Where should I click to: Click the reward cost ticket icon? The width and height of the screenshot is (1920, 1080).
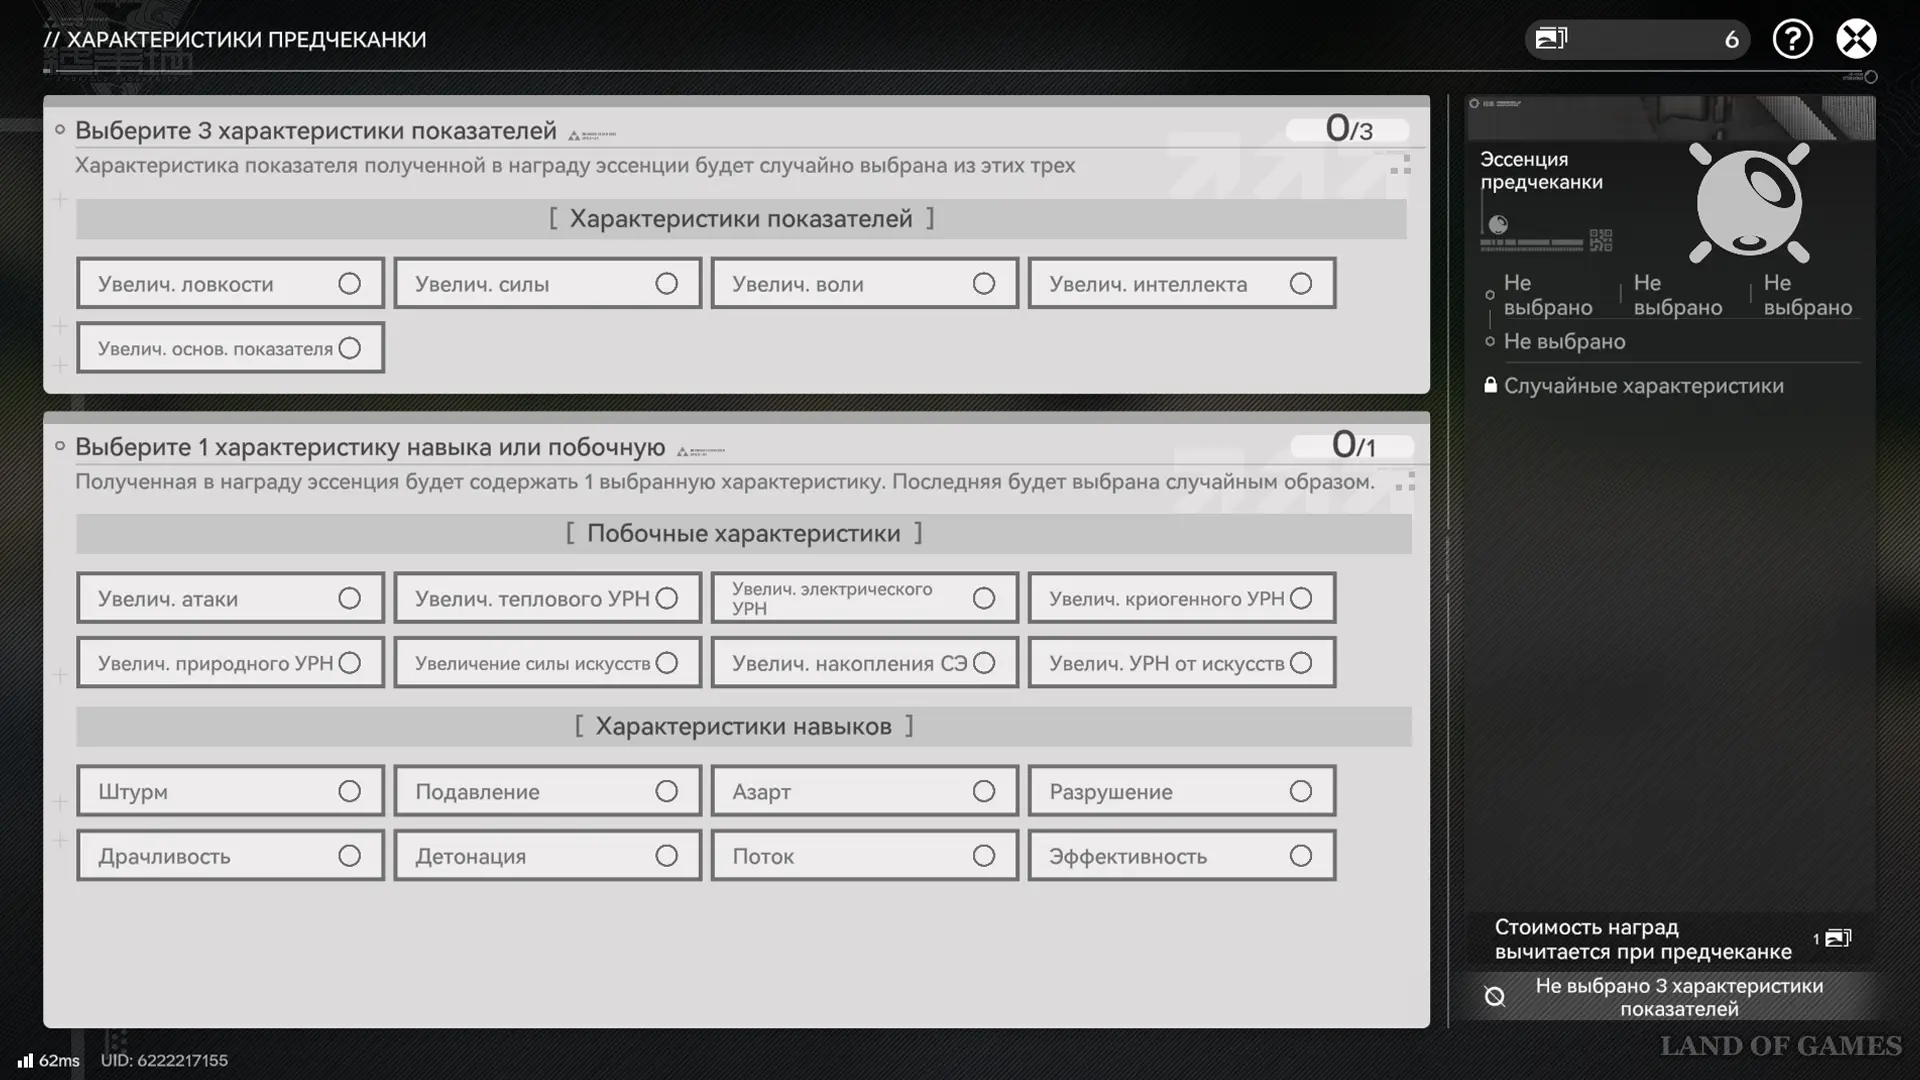coord(1838,938)
